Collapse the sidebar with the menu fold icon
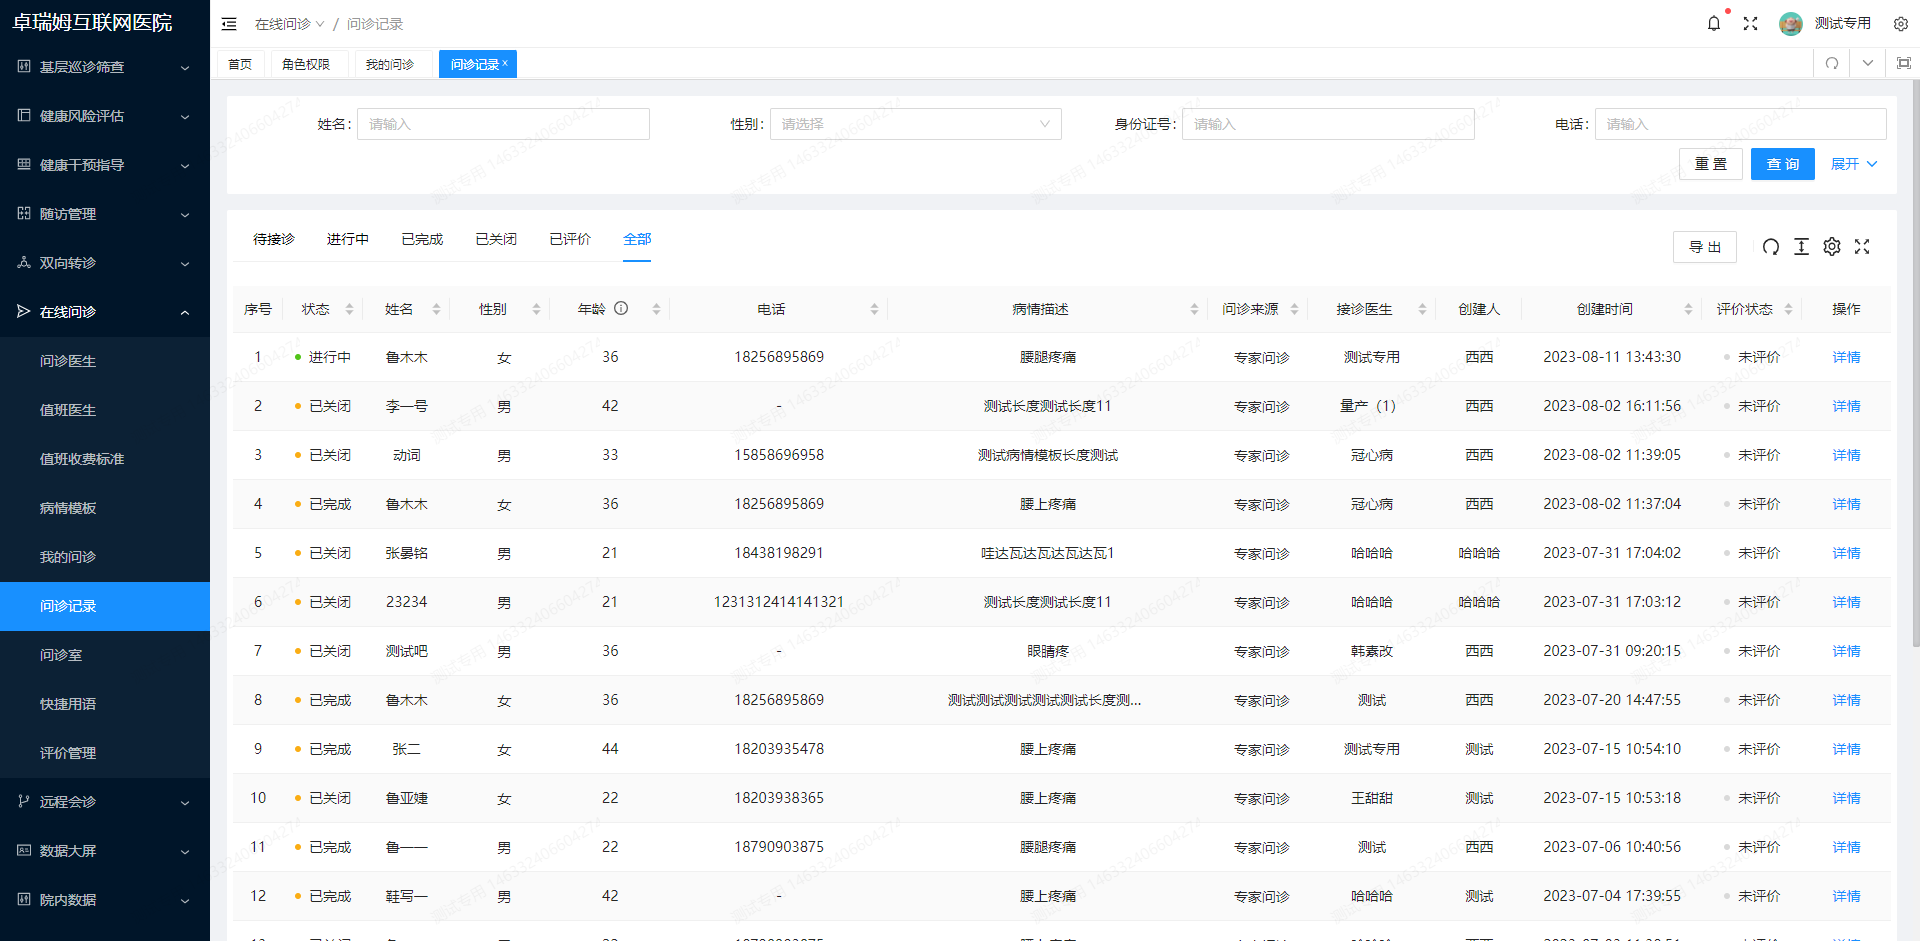Screen dimensions: 1920x941 [229, 24]
